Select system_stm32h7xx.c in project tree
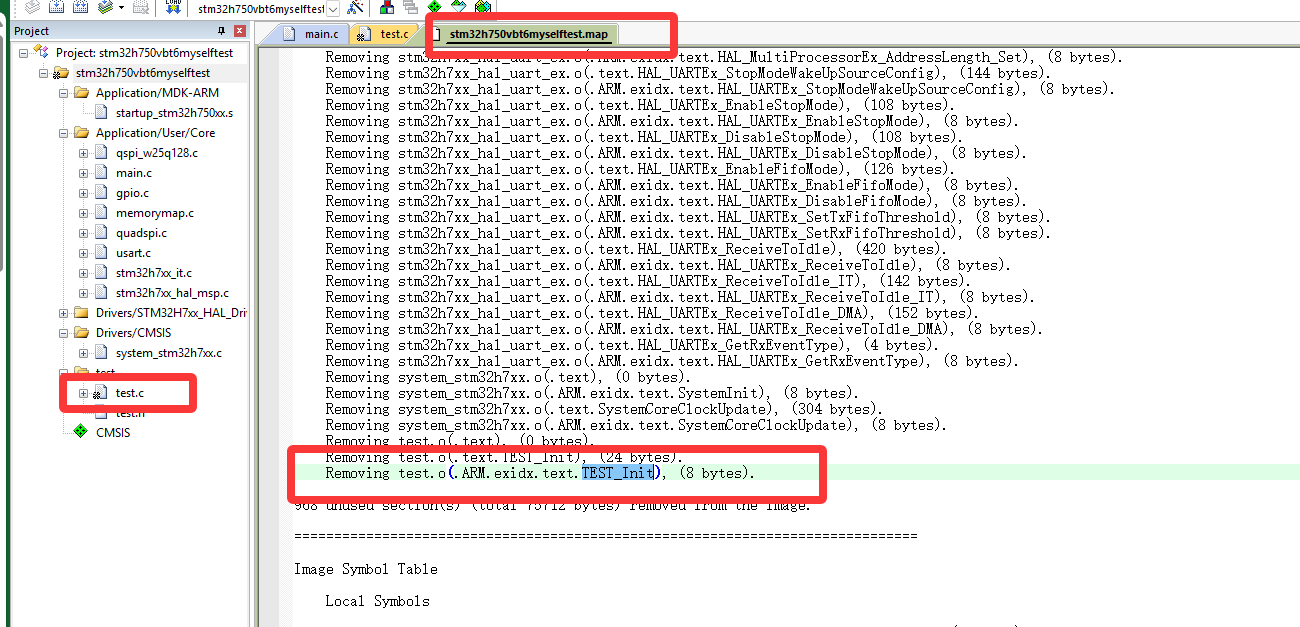Image resolution: width=1300 pixels, height=627 pixels. [x=169, y=353]
